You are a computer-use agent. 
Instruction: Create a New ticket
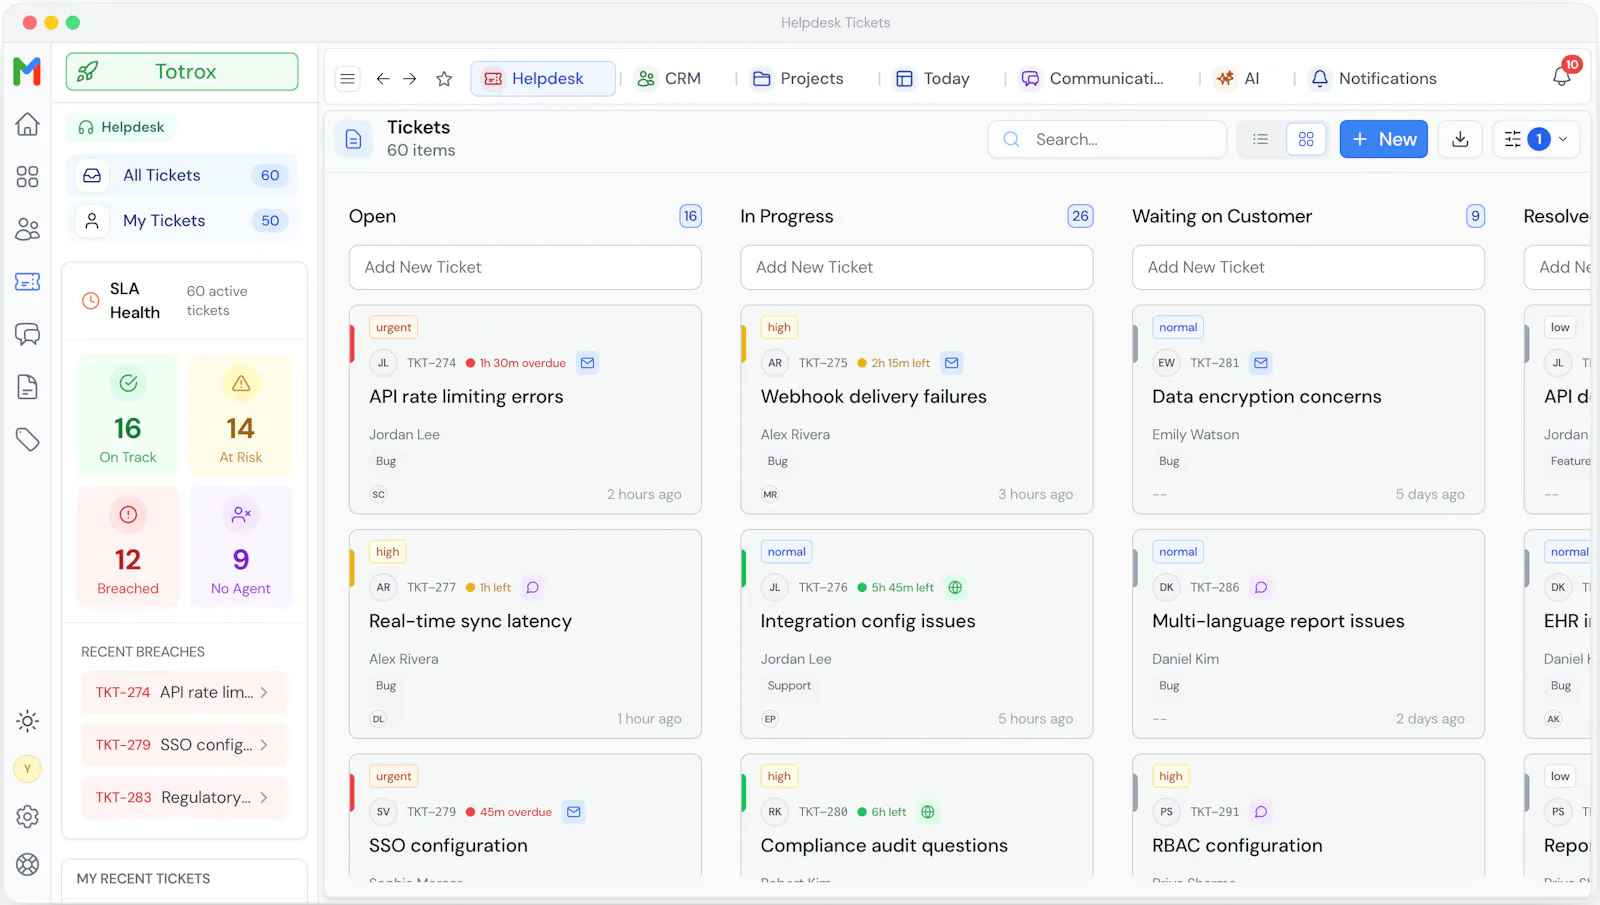1384,140
